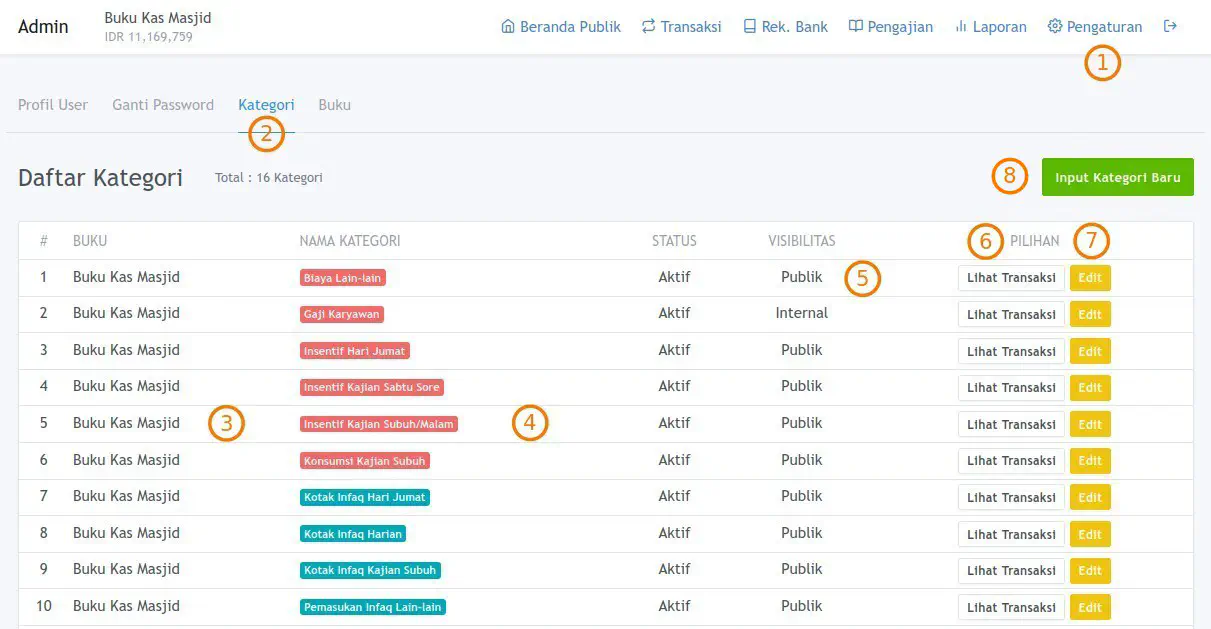This screenshot has width=1211, height=629.
Task: Open Pengajian via the book icon
Action: [x=855, y=27]
